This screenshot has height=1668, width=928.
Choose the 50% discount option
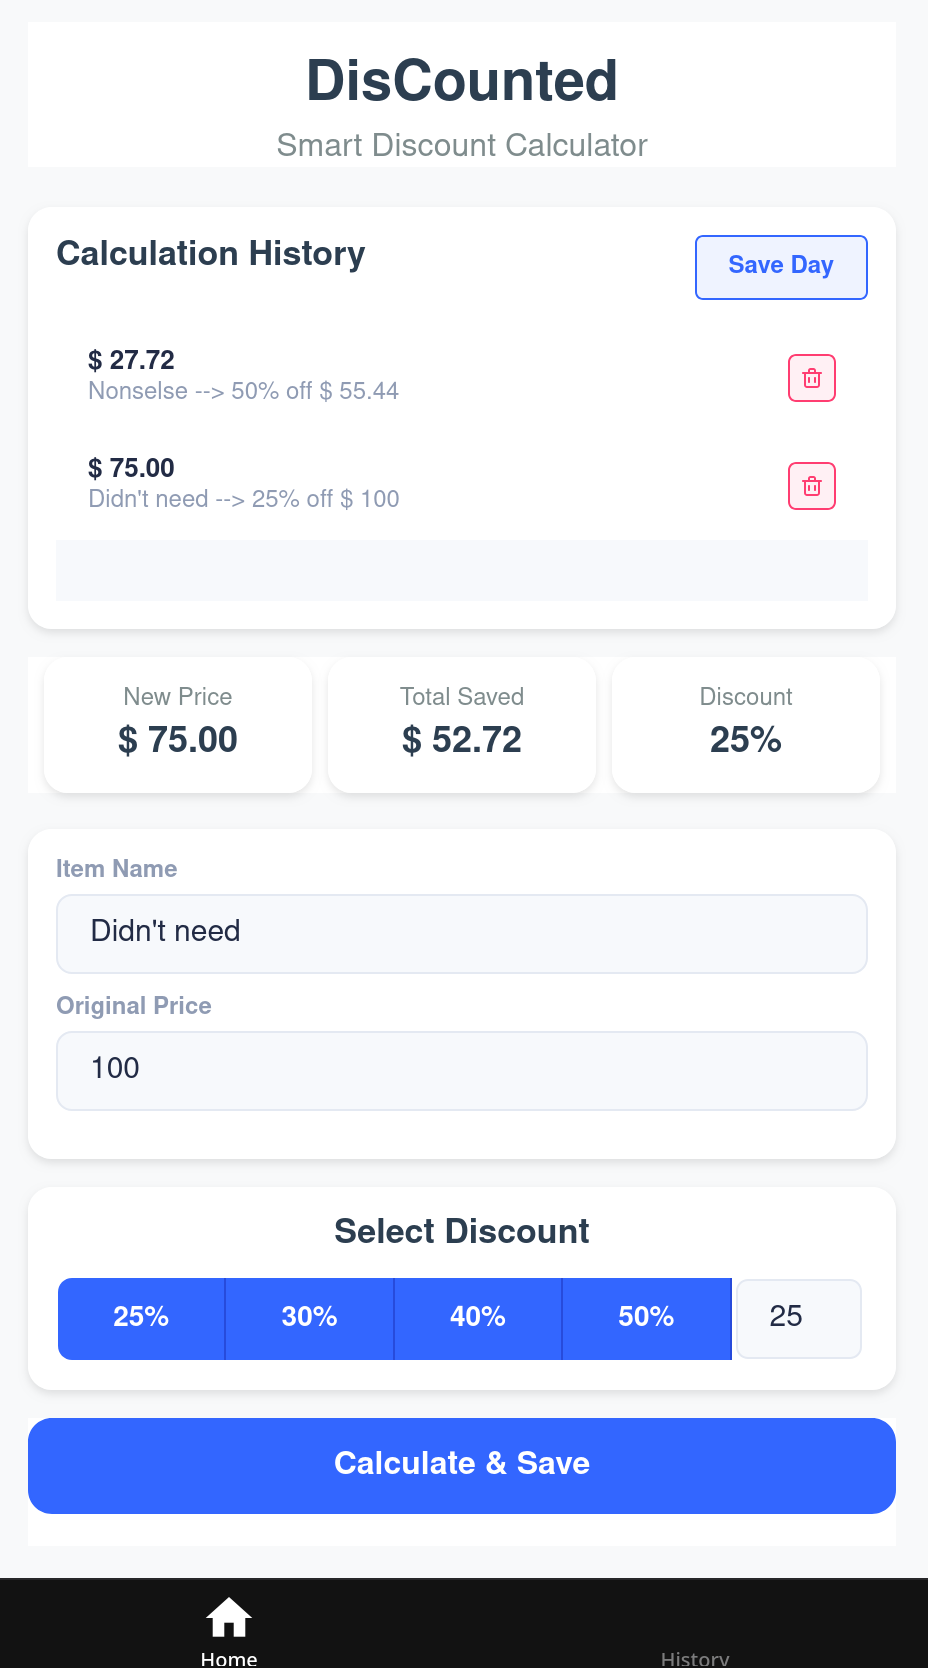pyautogui.click(x=646, y=1318)
